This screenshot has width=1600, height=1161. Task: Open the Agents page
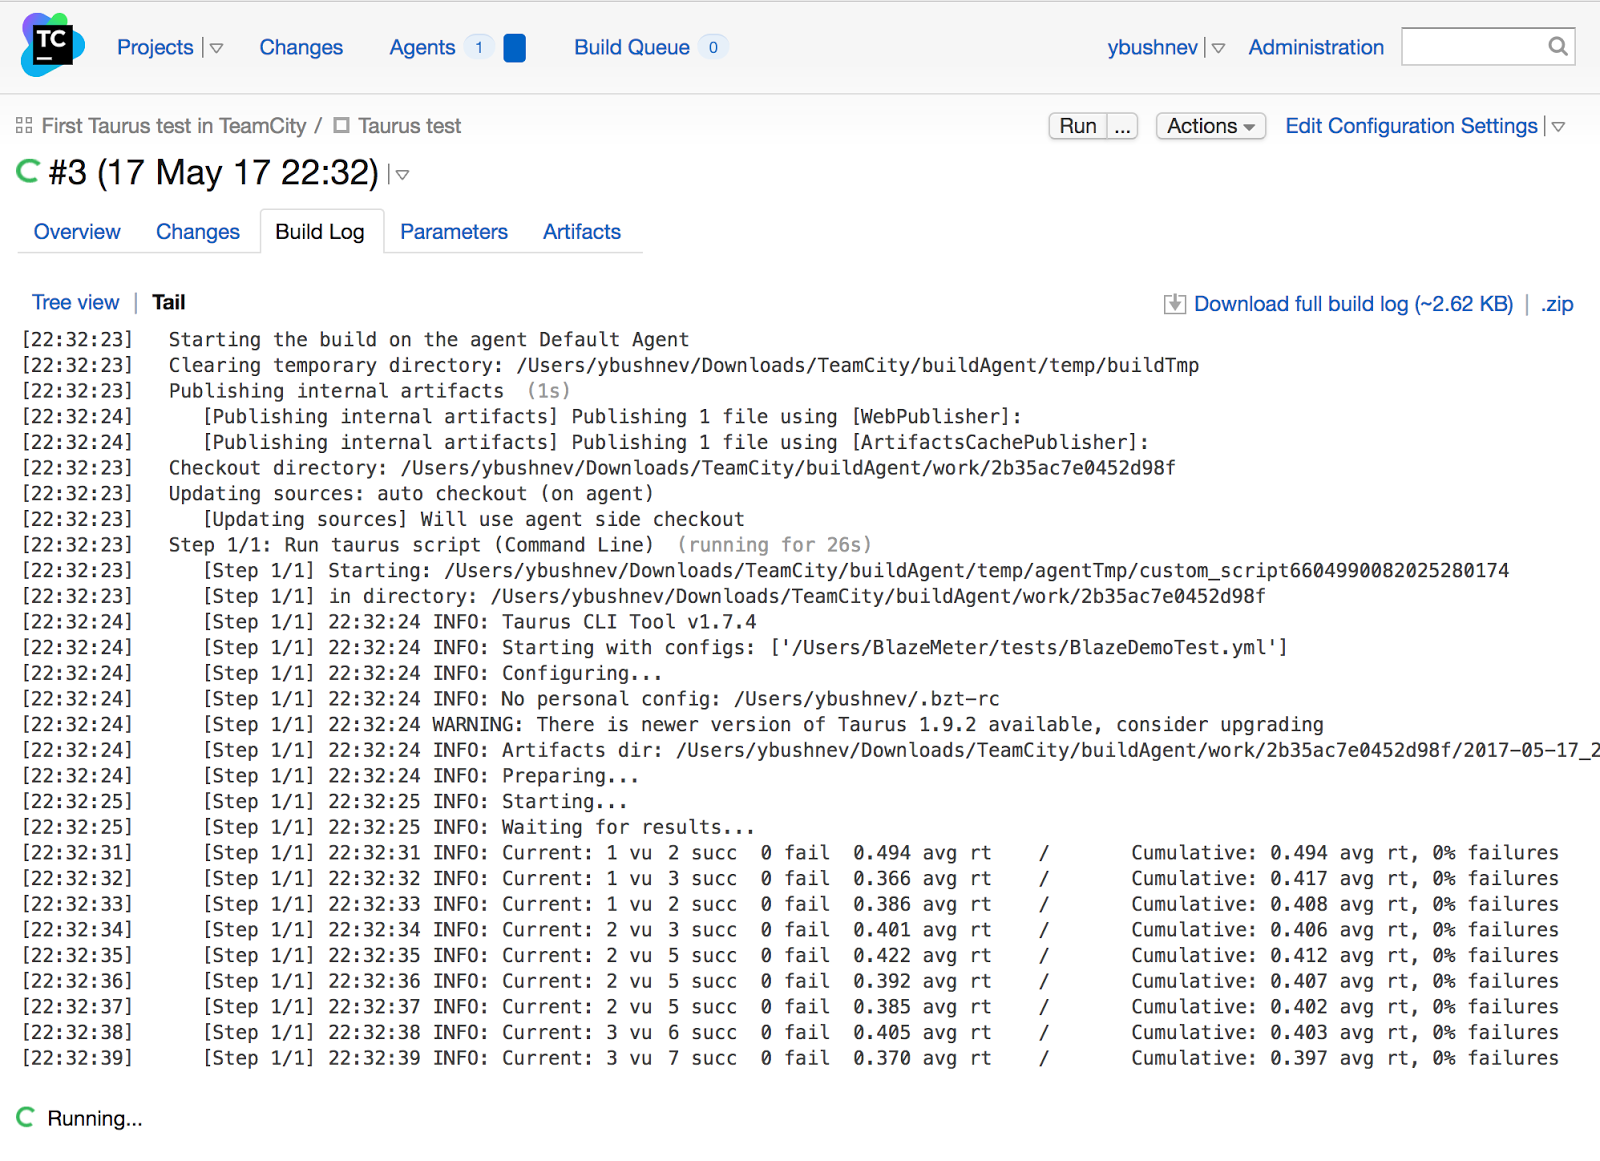coord(422,47)
